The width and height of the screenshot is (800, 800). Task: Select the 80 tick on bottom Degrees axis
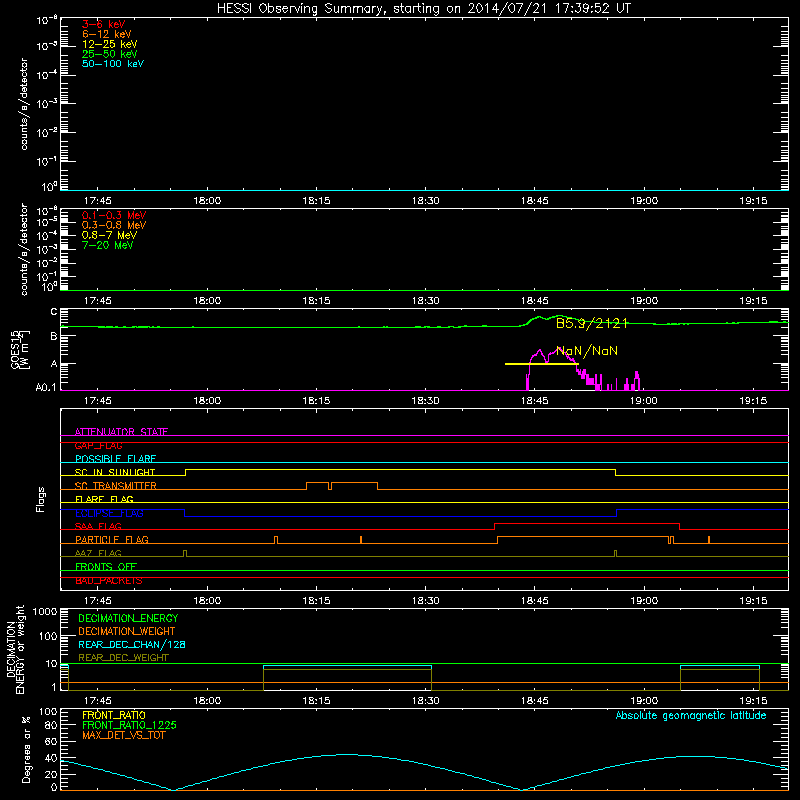51,725
